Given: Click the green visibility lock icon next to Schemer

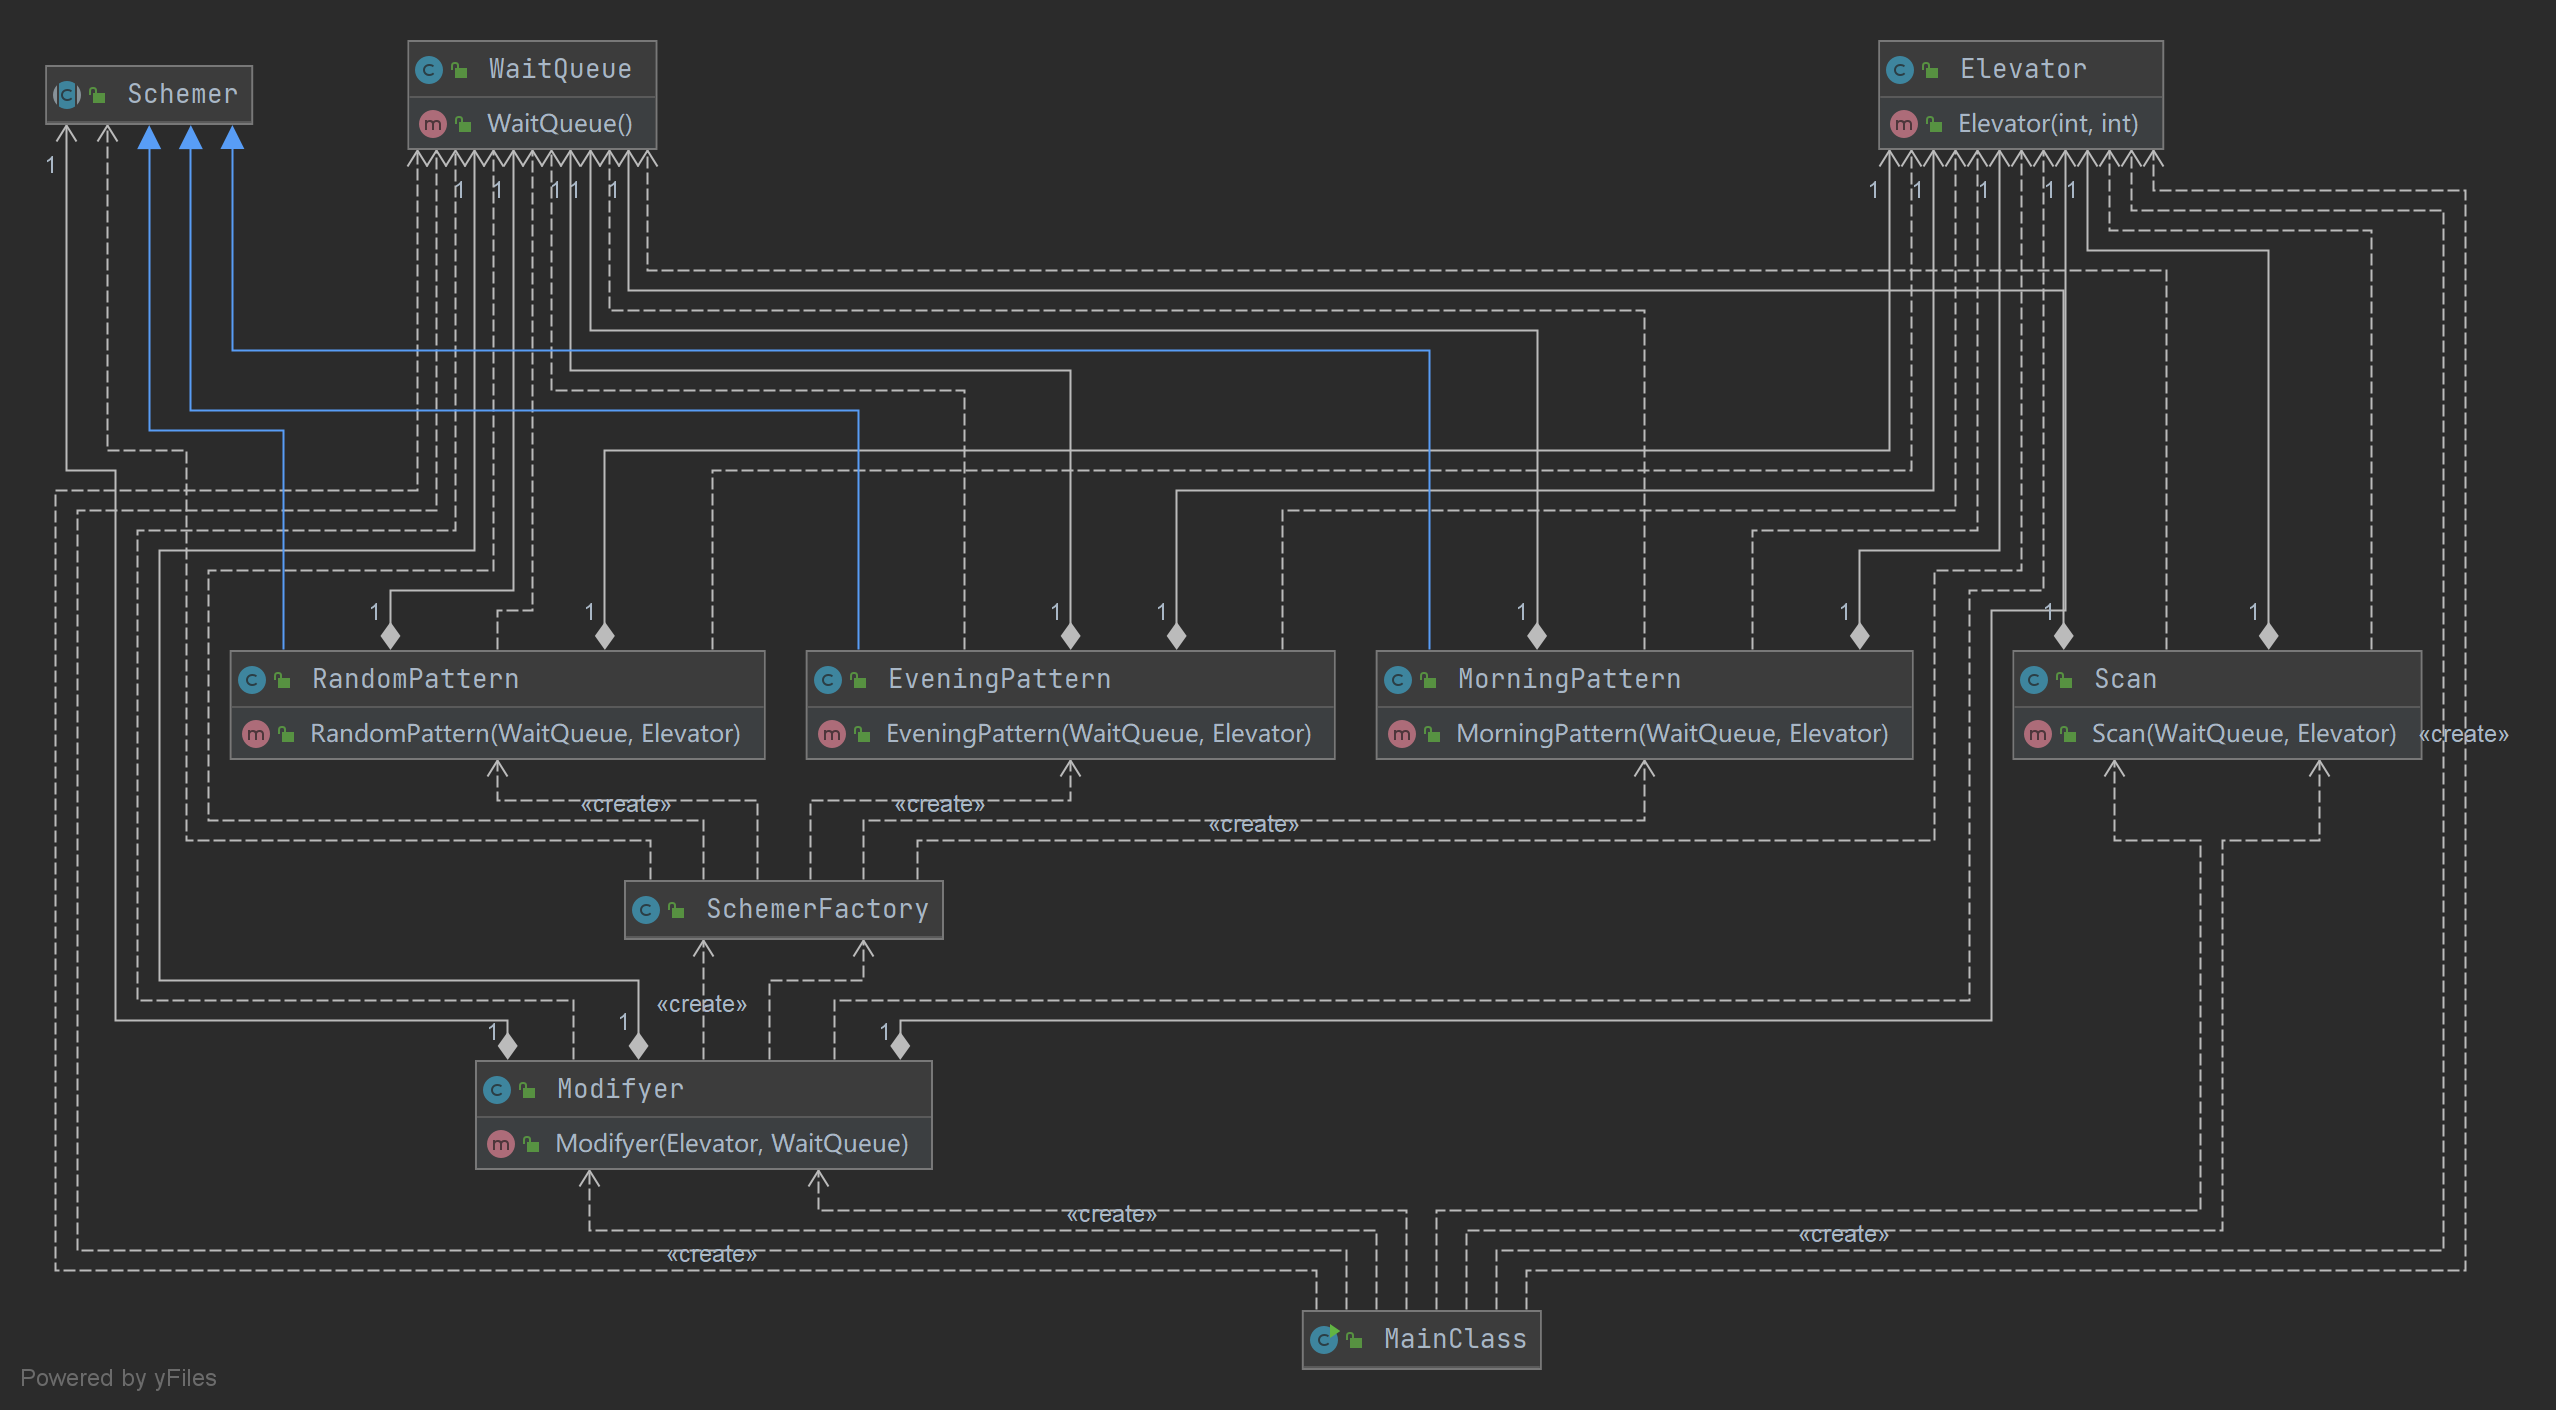Looking at the screenshot, I should (x=98, y=95).
